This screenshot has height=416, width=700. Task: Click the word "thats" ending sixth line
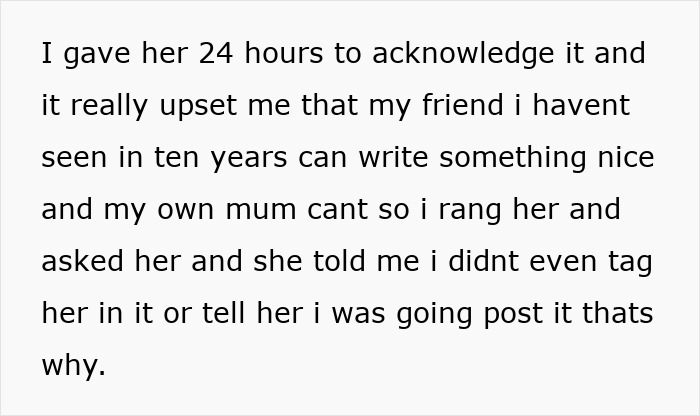[621, 314]
